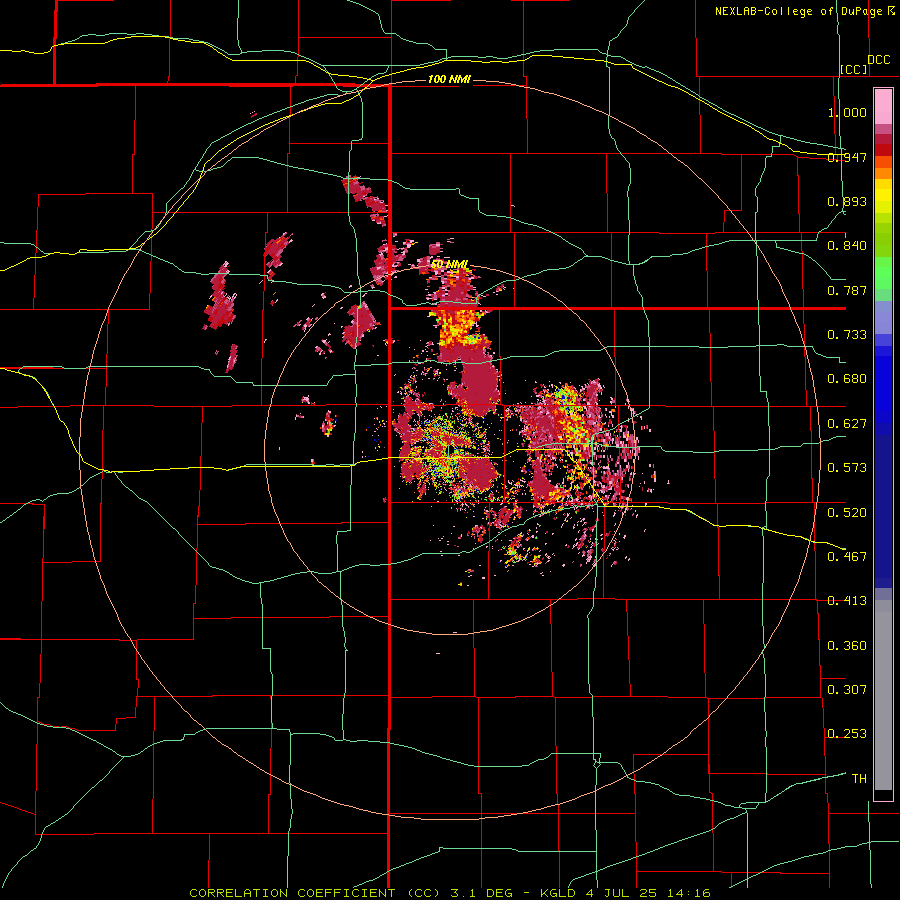Click the KGLD radar site center point
The width and height of the screenshot is (900, 900).
[449, 450]
